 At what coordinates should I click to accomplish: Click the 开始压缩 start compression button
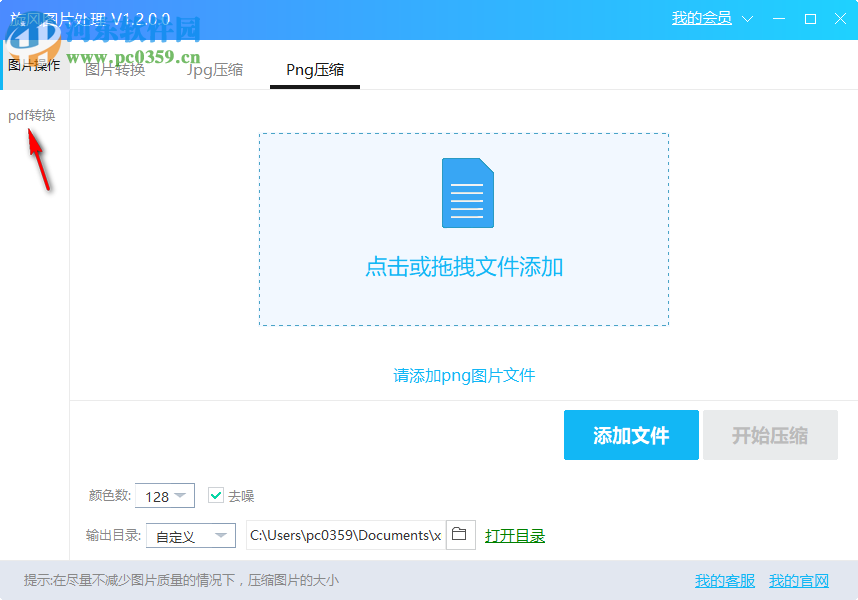coord(770,434)
